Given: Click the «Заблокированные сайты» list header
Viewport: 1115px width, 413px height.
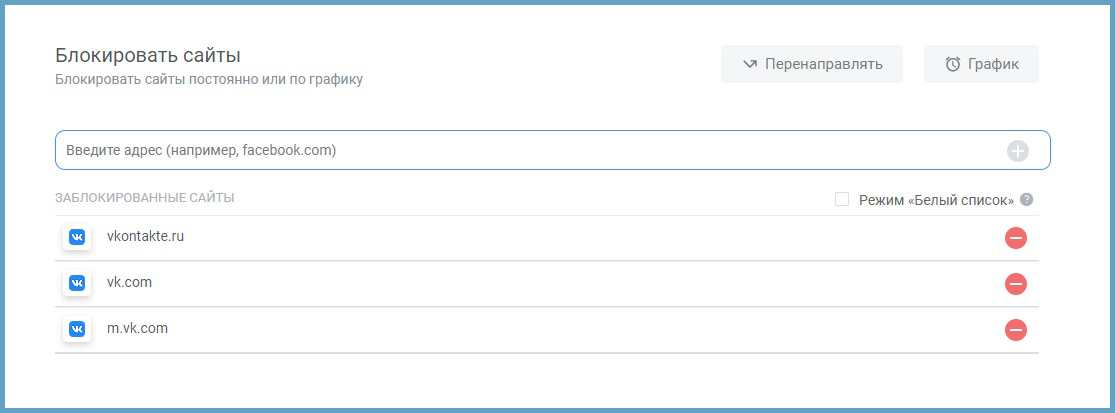Looking at the screenshot, I should (x=145, y=198).
